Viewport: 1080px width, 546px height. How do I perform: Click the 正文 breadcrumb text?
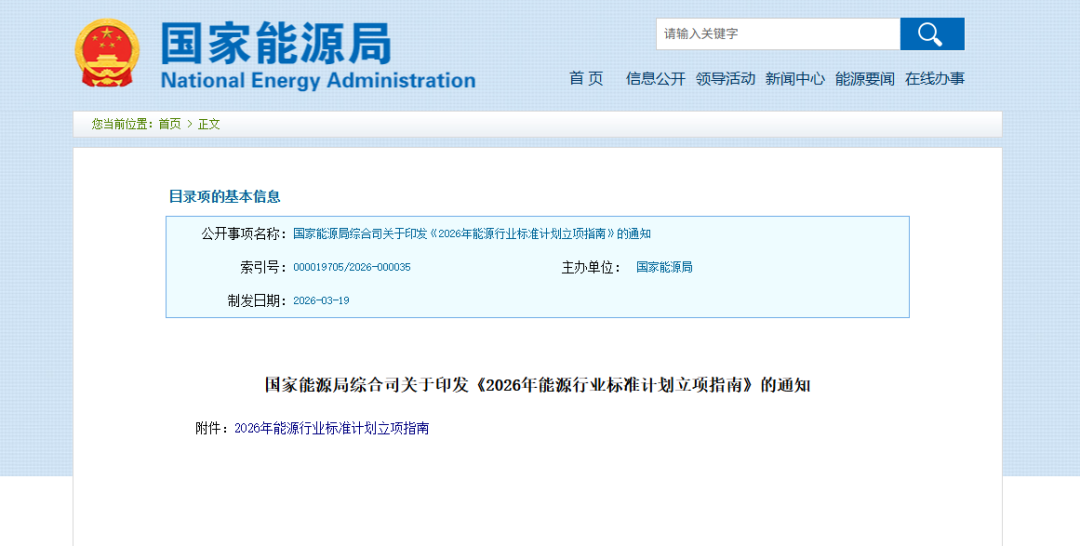[209, 124]
